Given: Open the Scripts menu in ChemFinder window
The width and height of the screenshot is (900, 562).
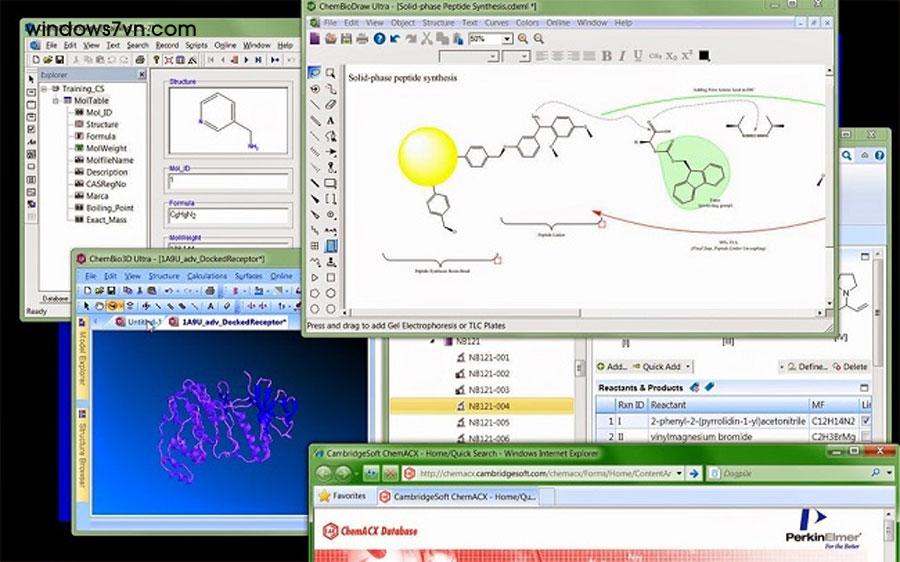Looking at the screenshot, I should click(196, 45).
